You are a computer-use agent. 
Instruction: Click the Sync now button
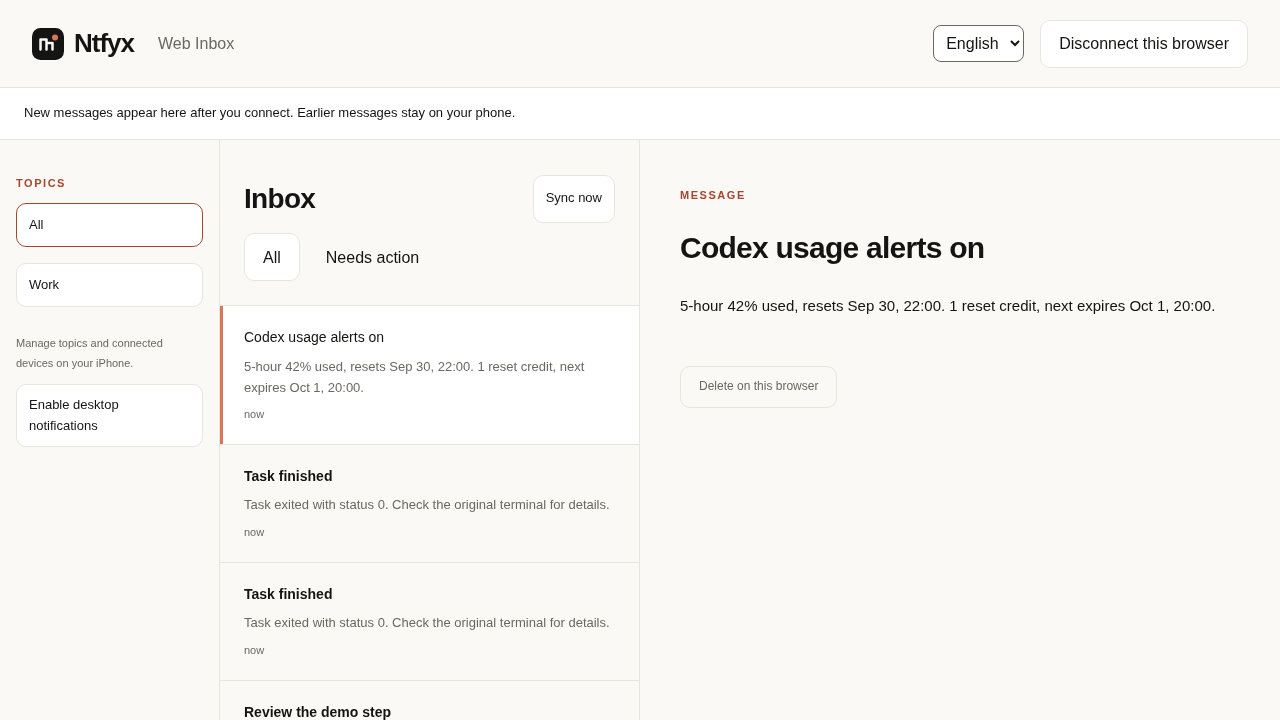click(574, 199)
